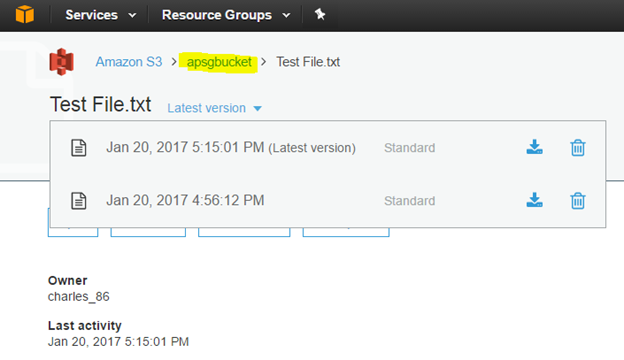This screenshot has width=624, height=360.
Task: Click the owner name charles_86
Action: point(78,297)
